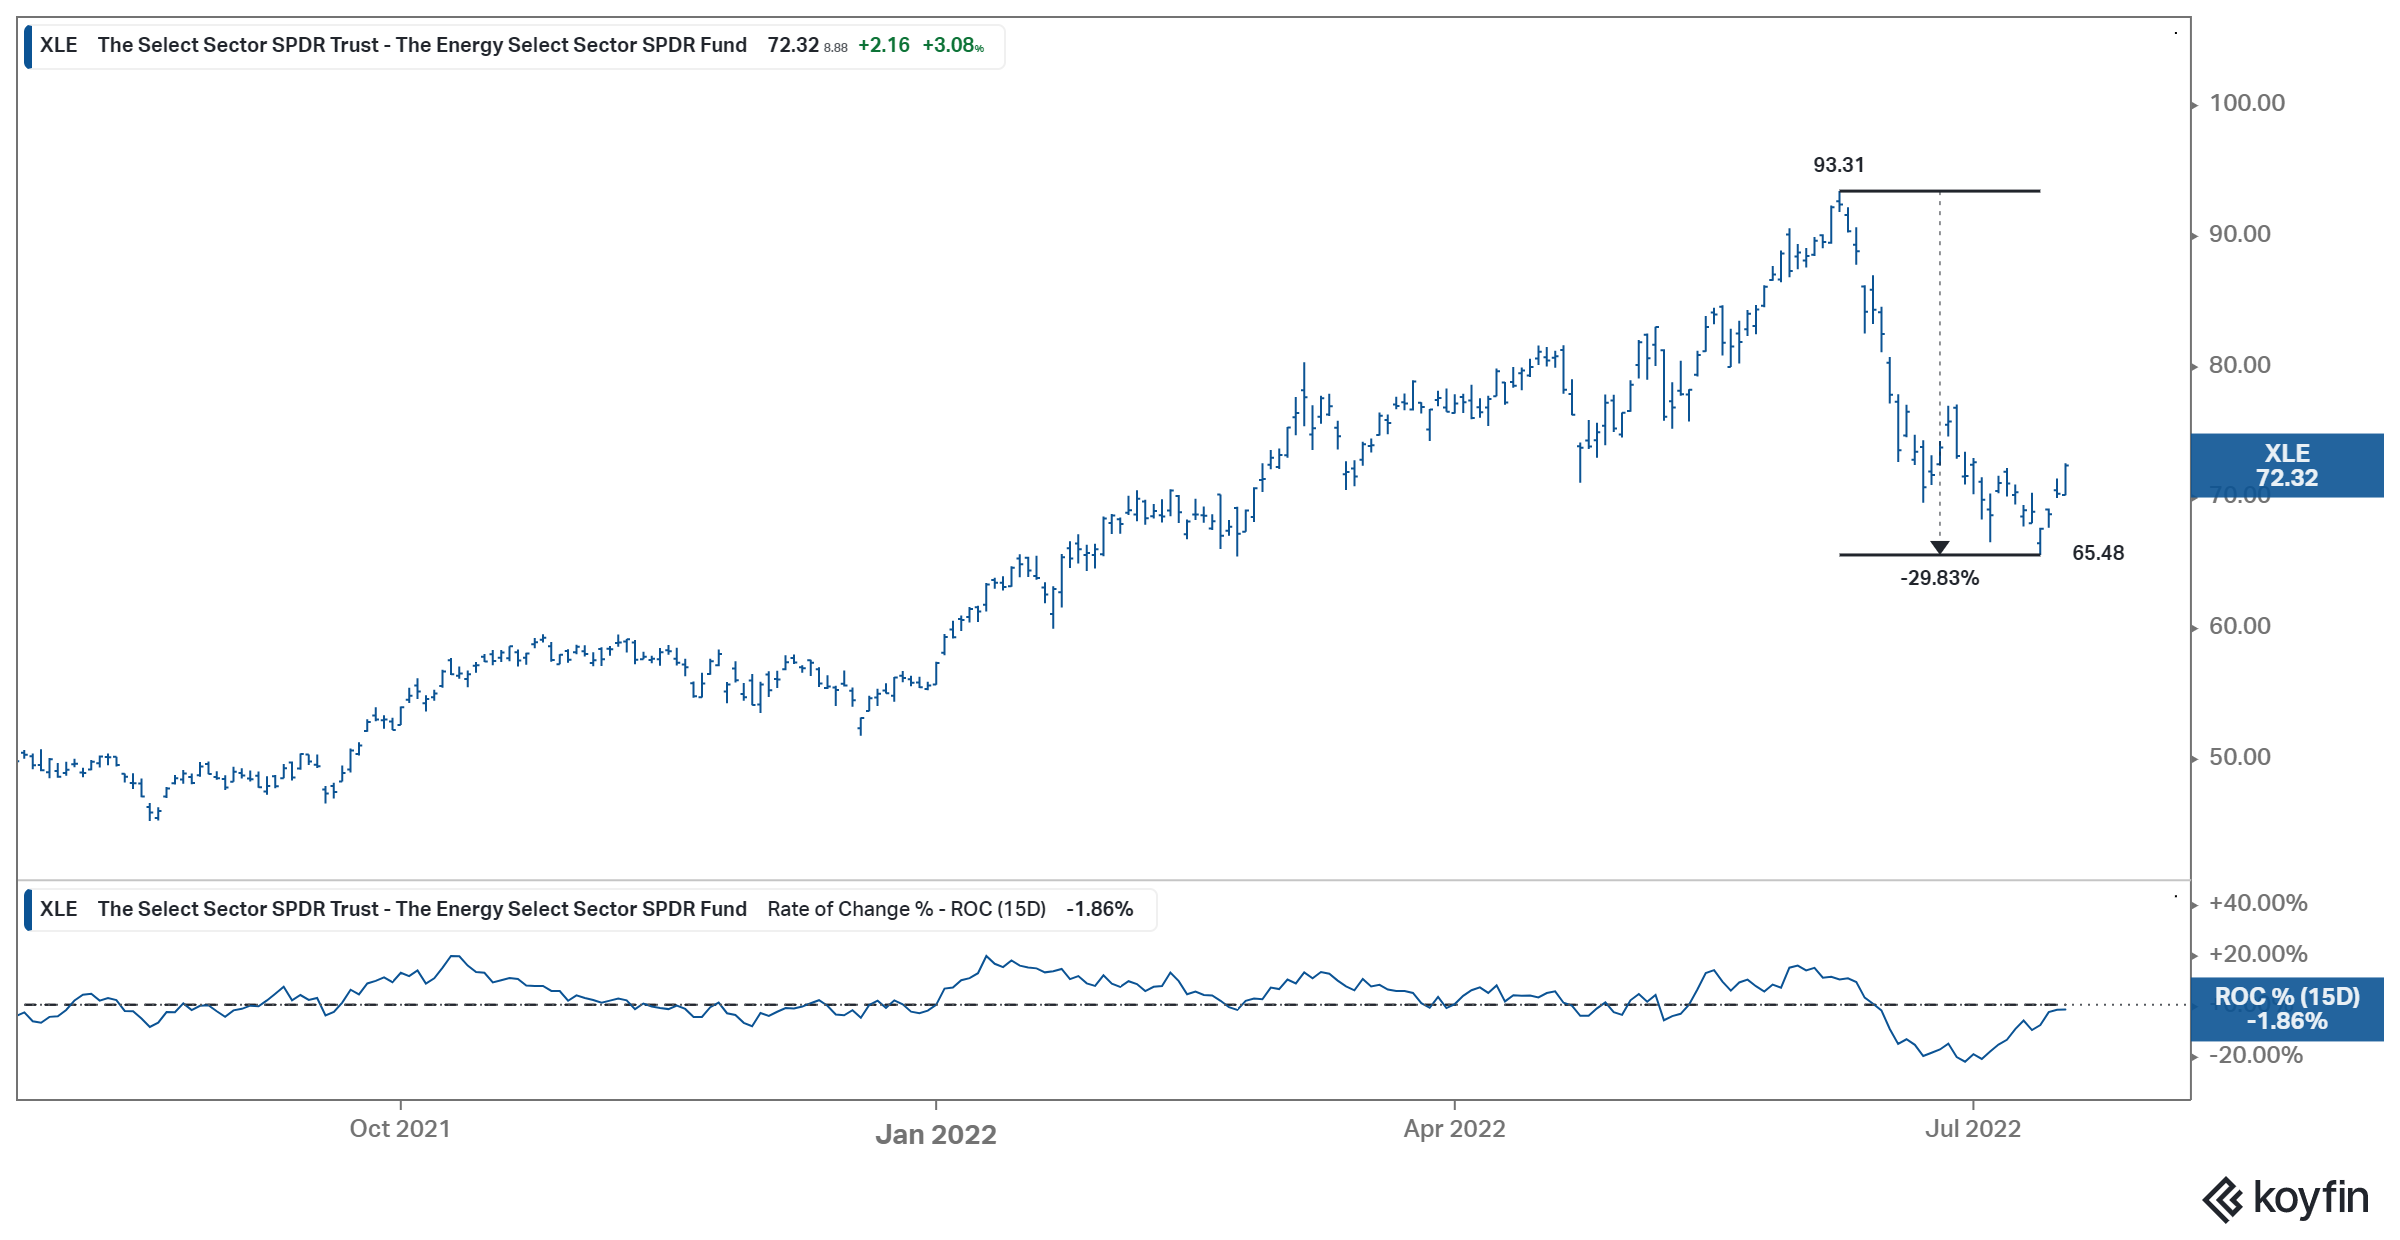Click the Jul 2022 date label
The height and width of the screenshot is (1240, 2400).
(x=1973, y=1129)
